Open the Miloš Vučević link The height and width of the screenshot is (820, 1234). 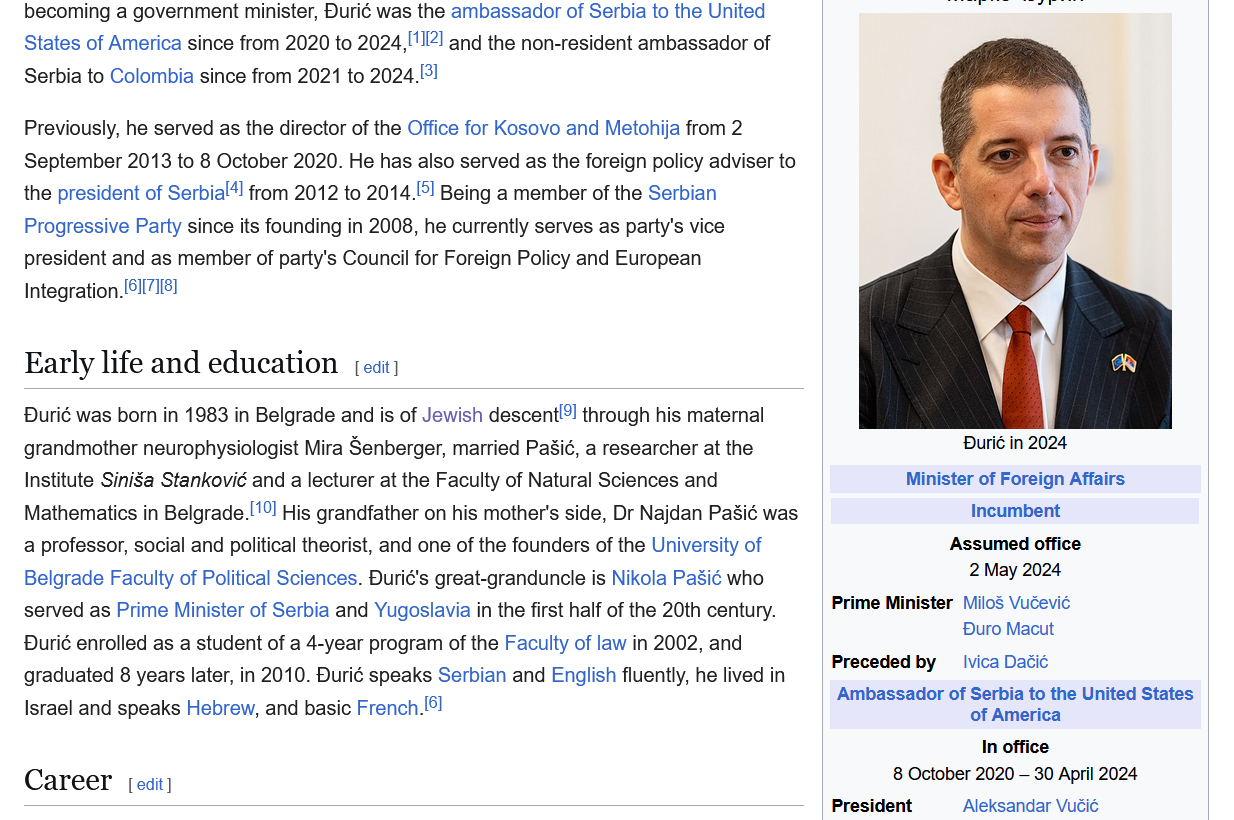click(x=1016, y=603)
